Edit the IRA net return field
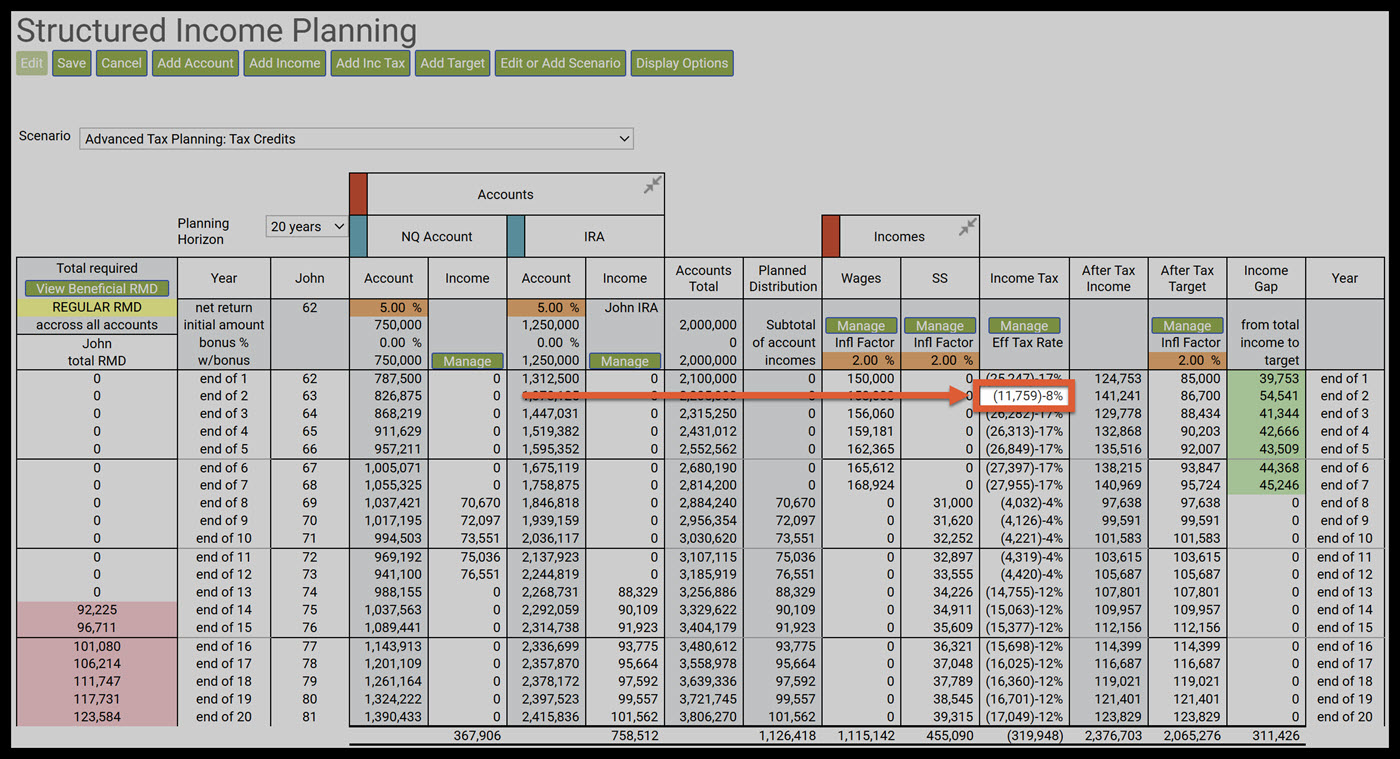Viewport: 1400px width, 759px height. [546, 308]
